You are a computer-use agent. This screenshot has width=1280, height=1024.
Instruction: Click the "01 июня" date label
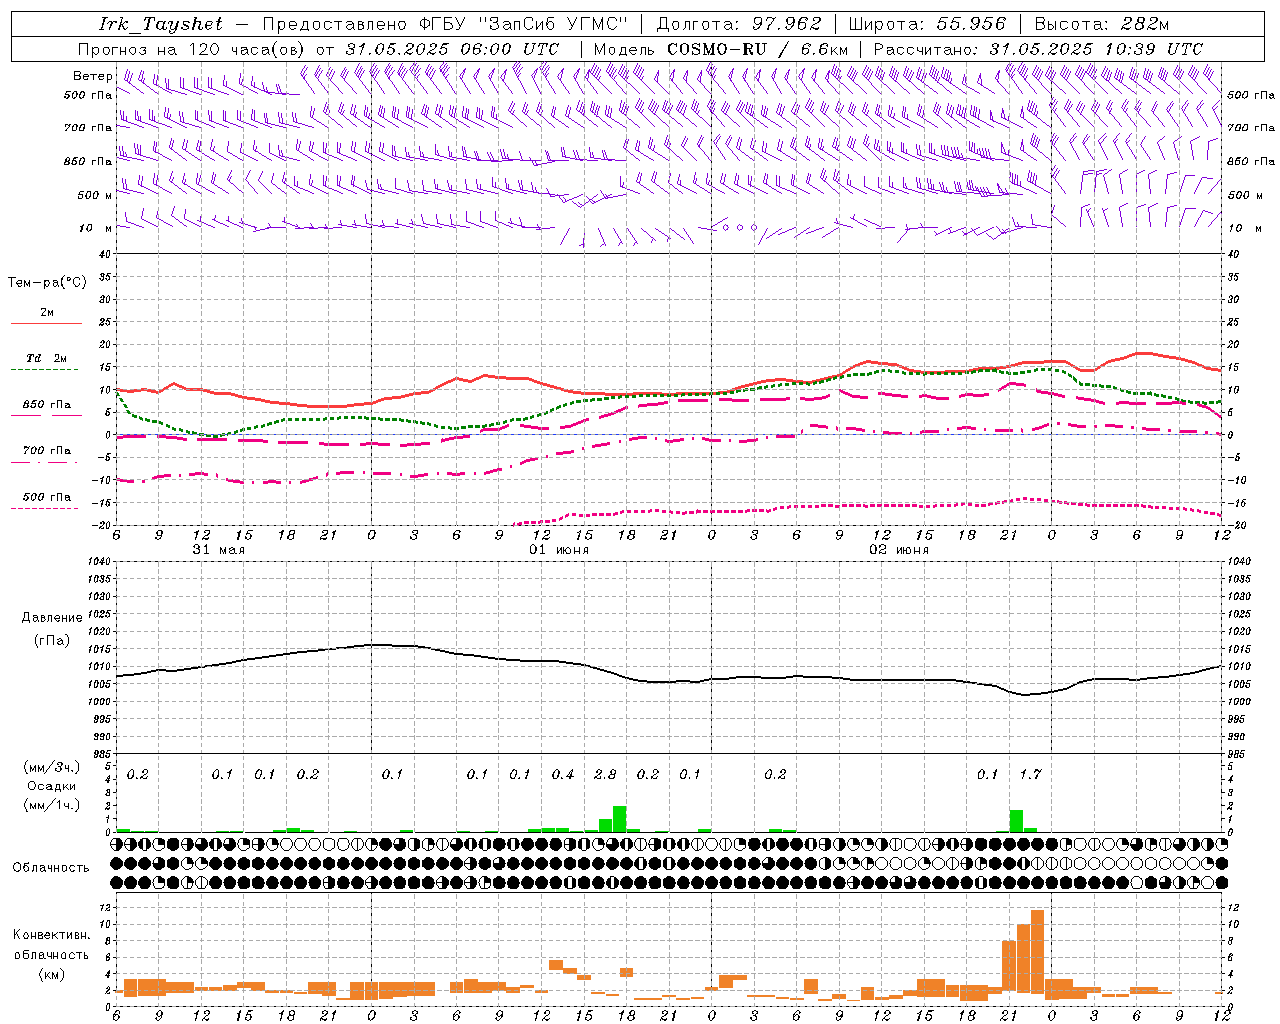[x=559, y=550]
